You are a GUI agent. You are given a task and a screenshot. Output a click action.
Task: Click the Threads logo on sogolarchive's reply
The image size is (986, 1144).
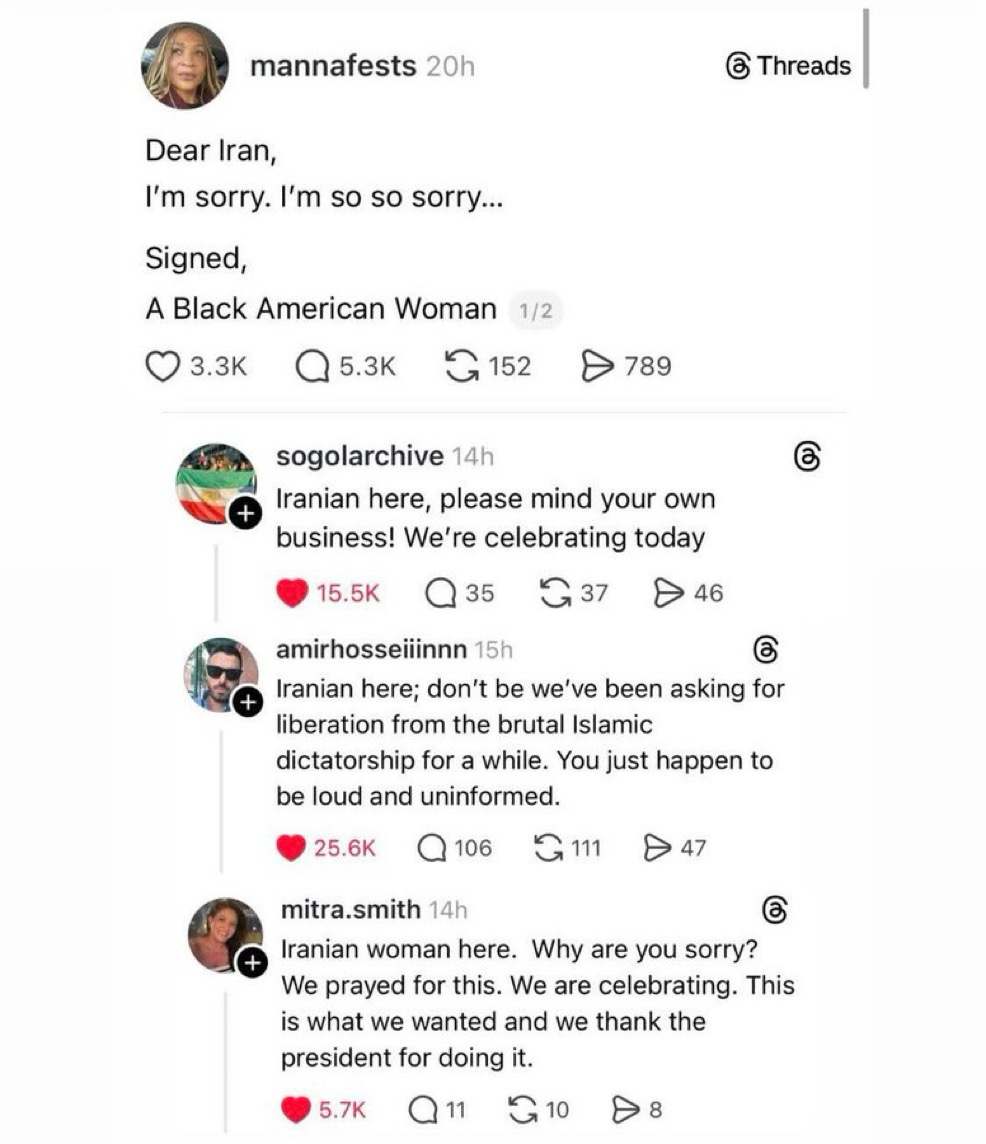click(806, 457)
